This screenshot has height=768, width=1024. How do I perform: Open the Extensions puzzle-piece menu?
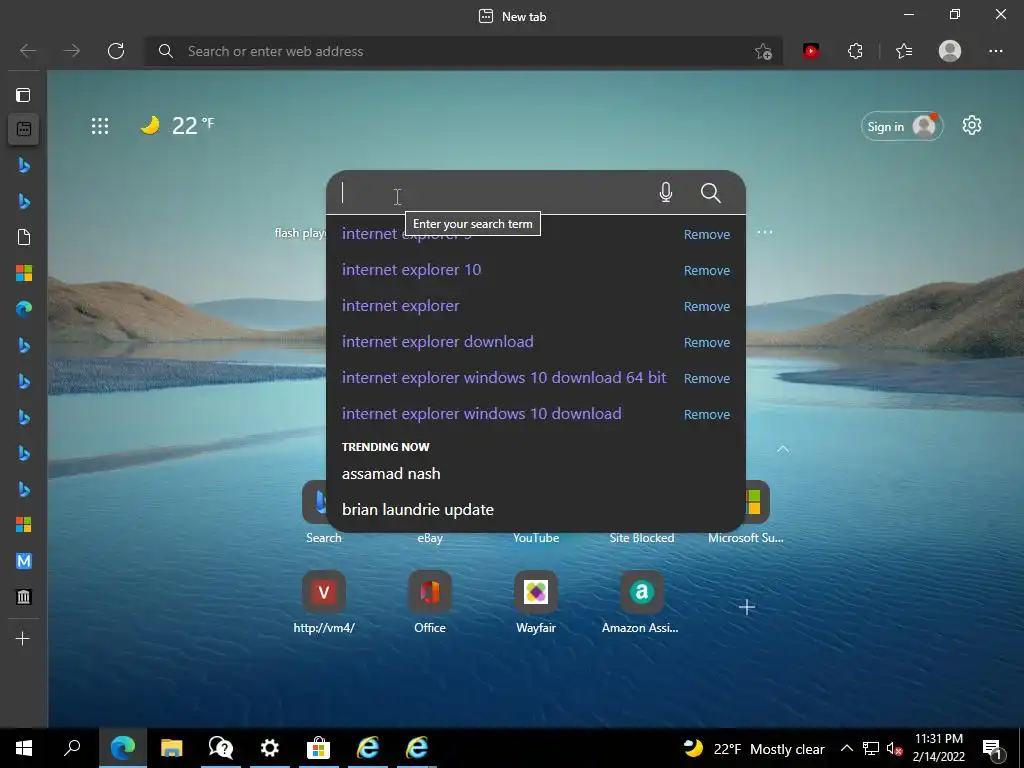(855, 51)
